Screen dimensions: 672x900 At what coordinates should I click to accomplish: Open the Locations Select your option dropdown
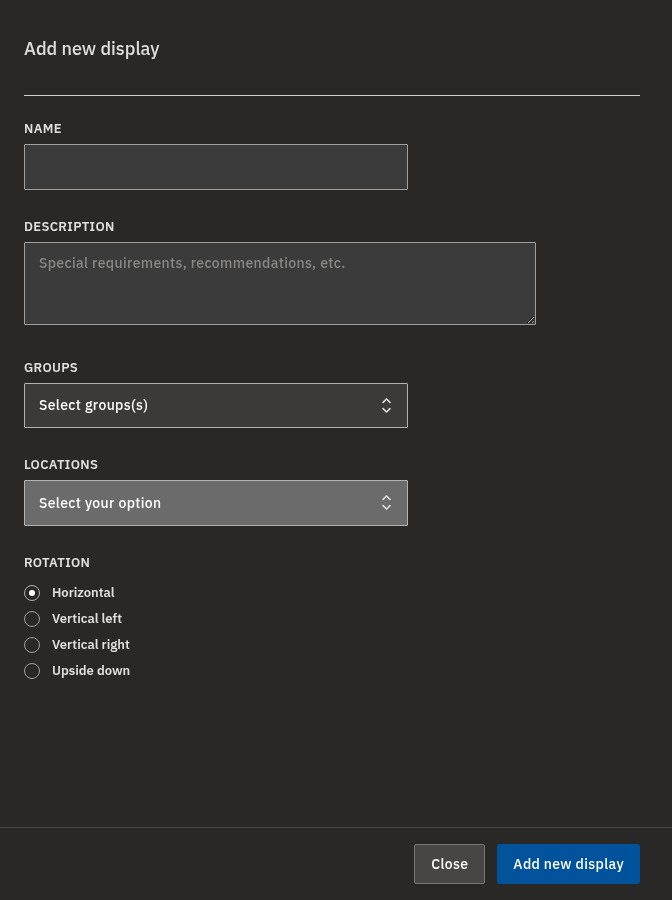click(x=216, y=503)
